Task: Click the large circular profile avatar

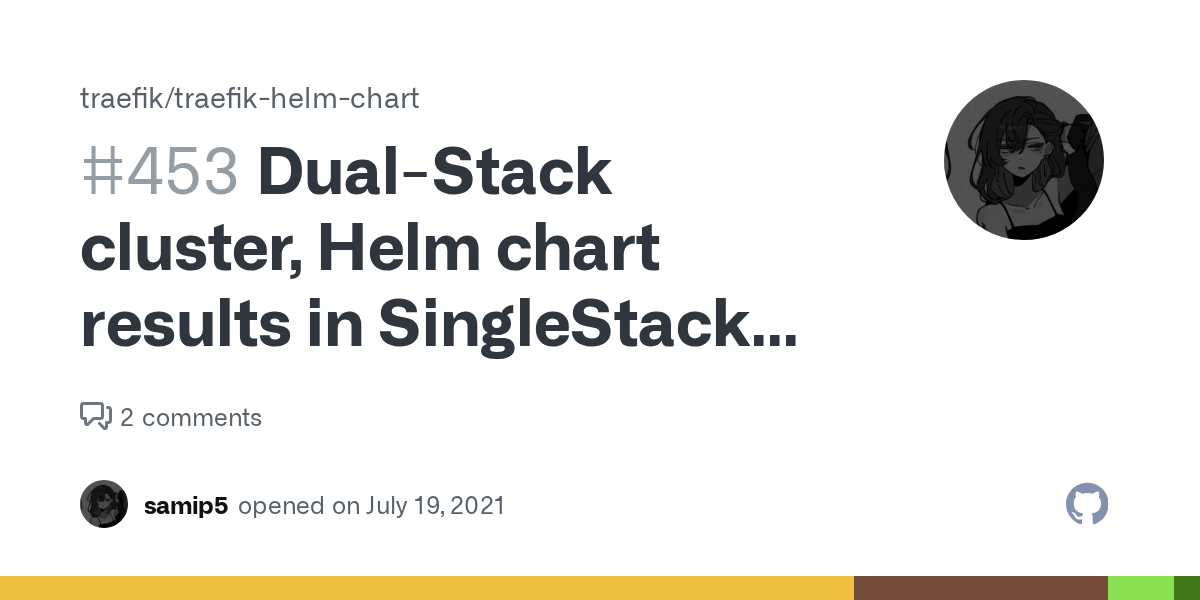Action: pyautogui.click(x=1023, y=160)
